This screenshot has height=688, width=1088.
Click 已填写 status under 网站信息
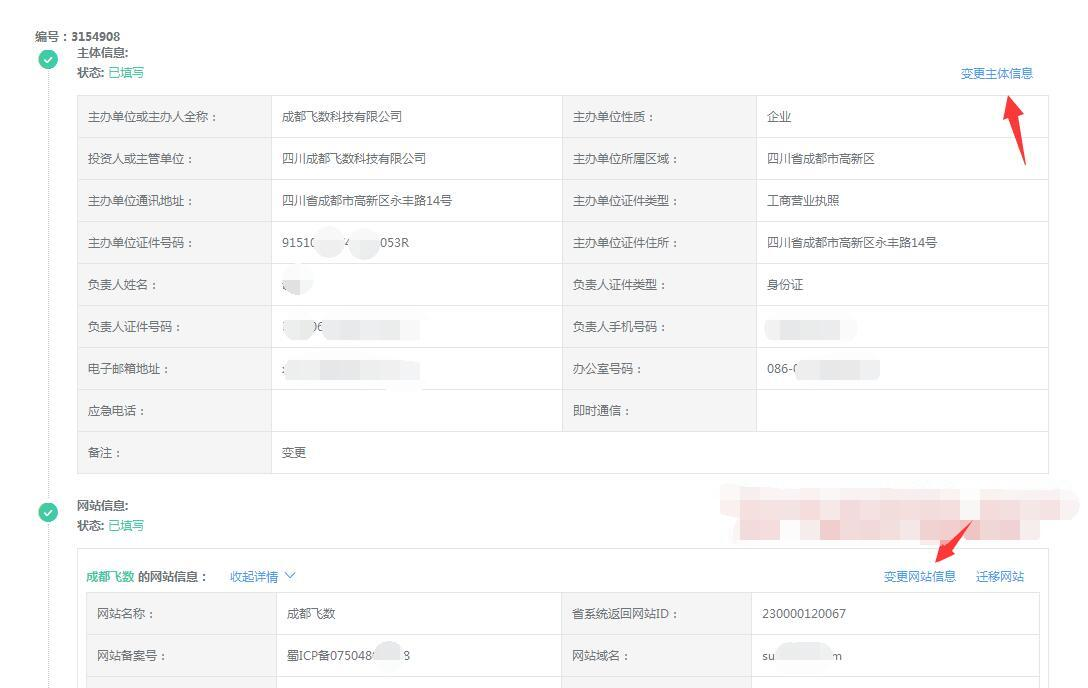point(126,526)
